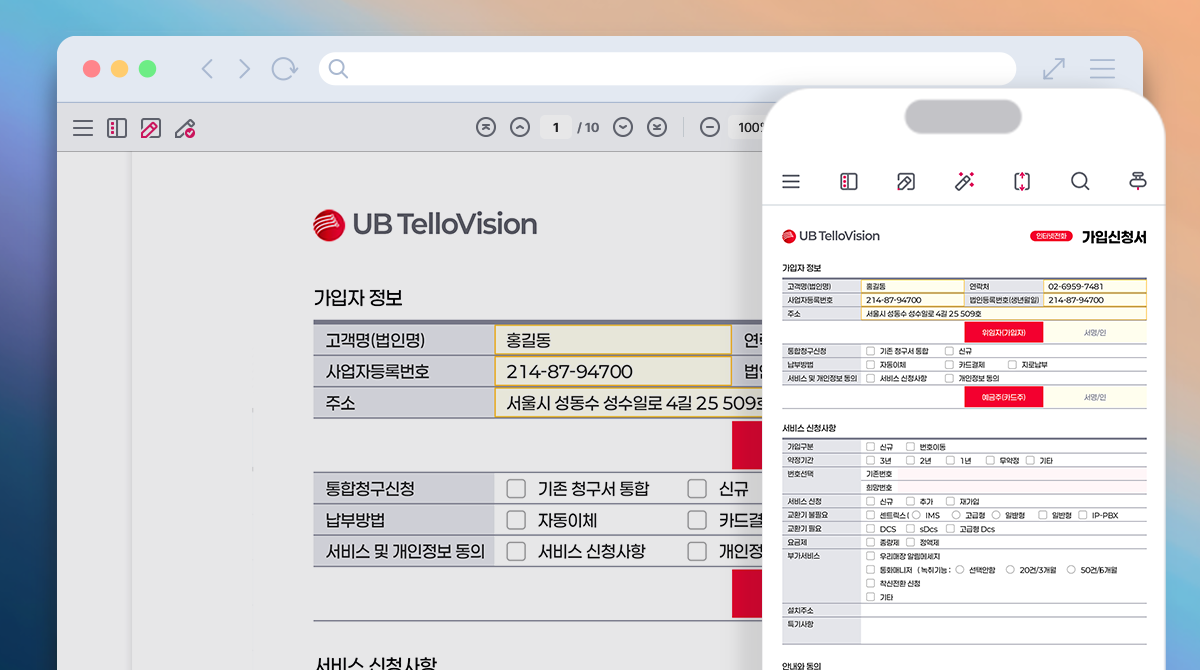1200x670 pixels.
Task: Click 서명/인 field beside 위임자(가입자)
Action: (x=1095, y=333)
